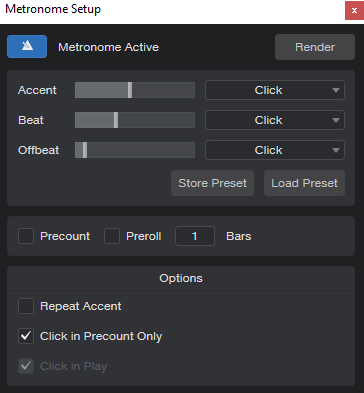Toggle the disabled Click in Play checkbox
The width and height of the screenshot is (364, 393).
pyautogui.click(x=26, y=366)
